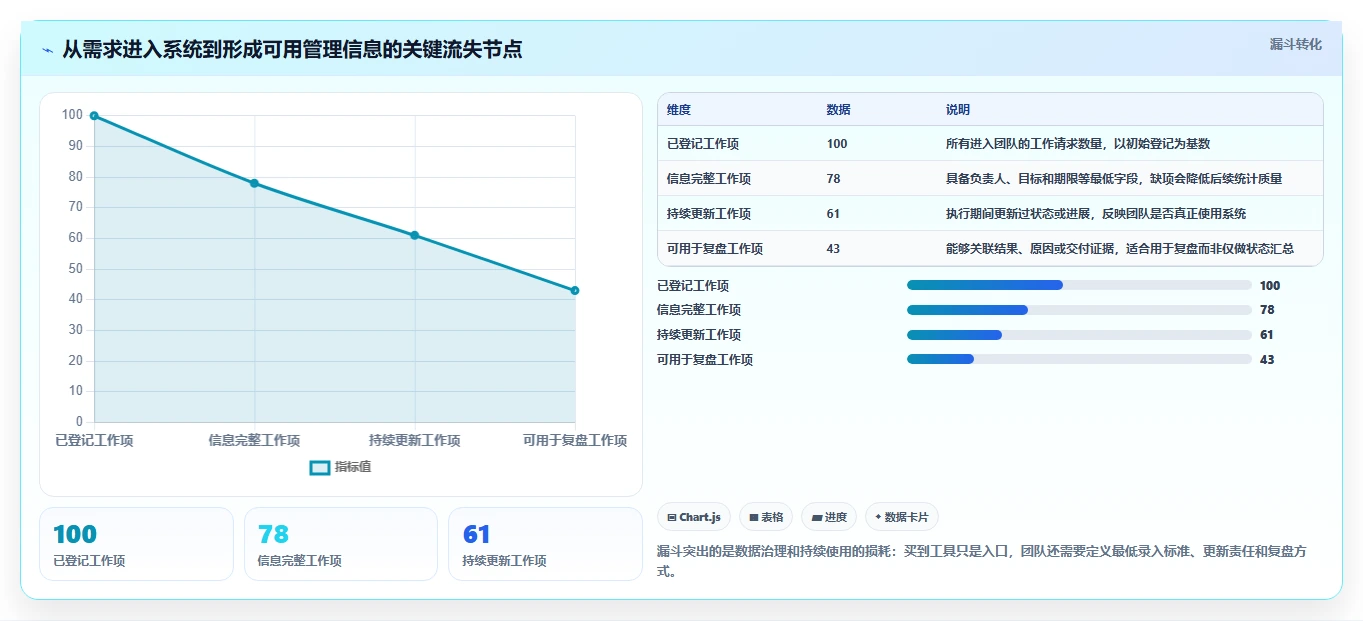Click the 可用于复盘工作项 progress bar
Screen dimensions: 1363x621
(1079, 359)
